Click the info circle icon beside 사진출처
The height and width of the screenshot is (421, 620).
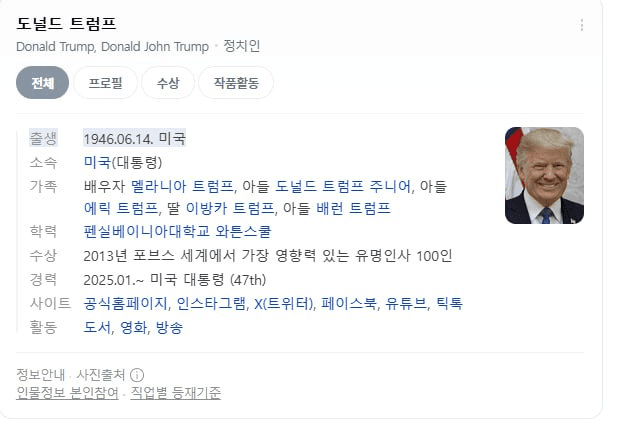coord(137,375)
